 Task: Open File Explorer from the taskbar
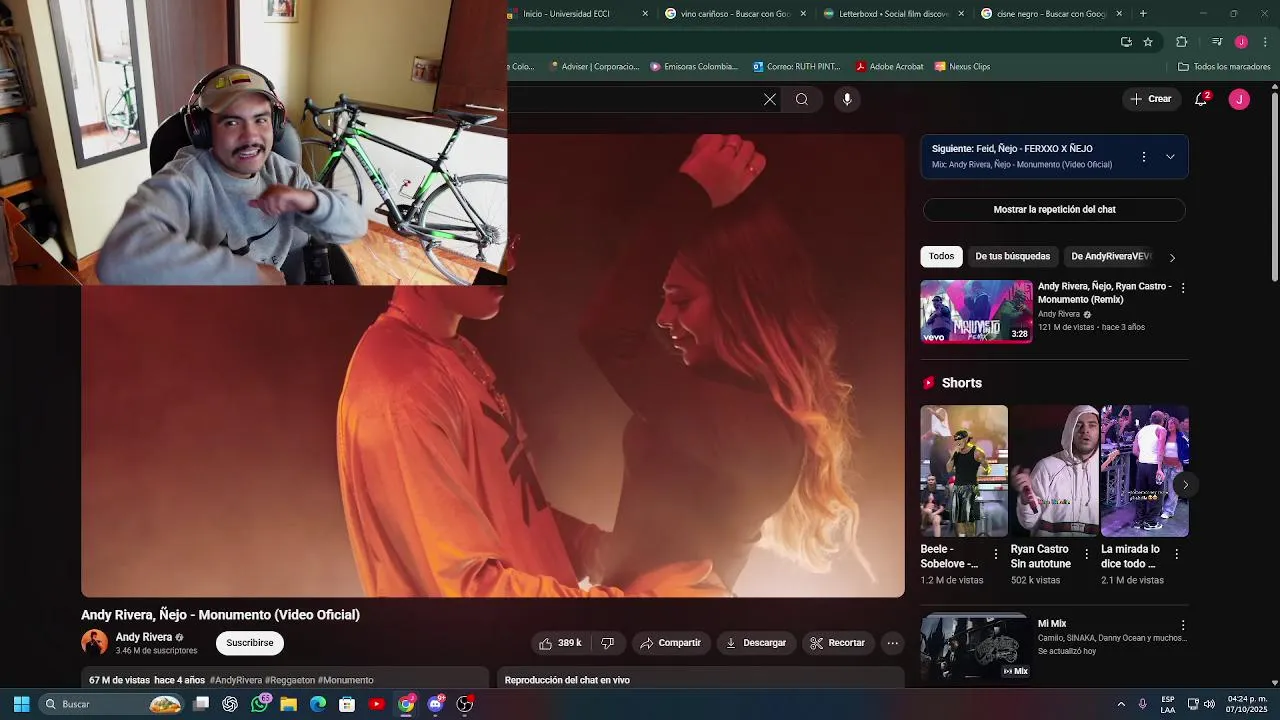[x=289, y=704]
